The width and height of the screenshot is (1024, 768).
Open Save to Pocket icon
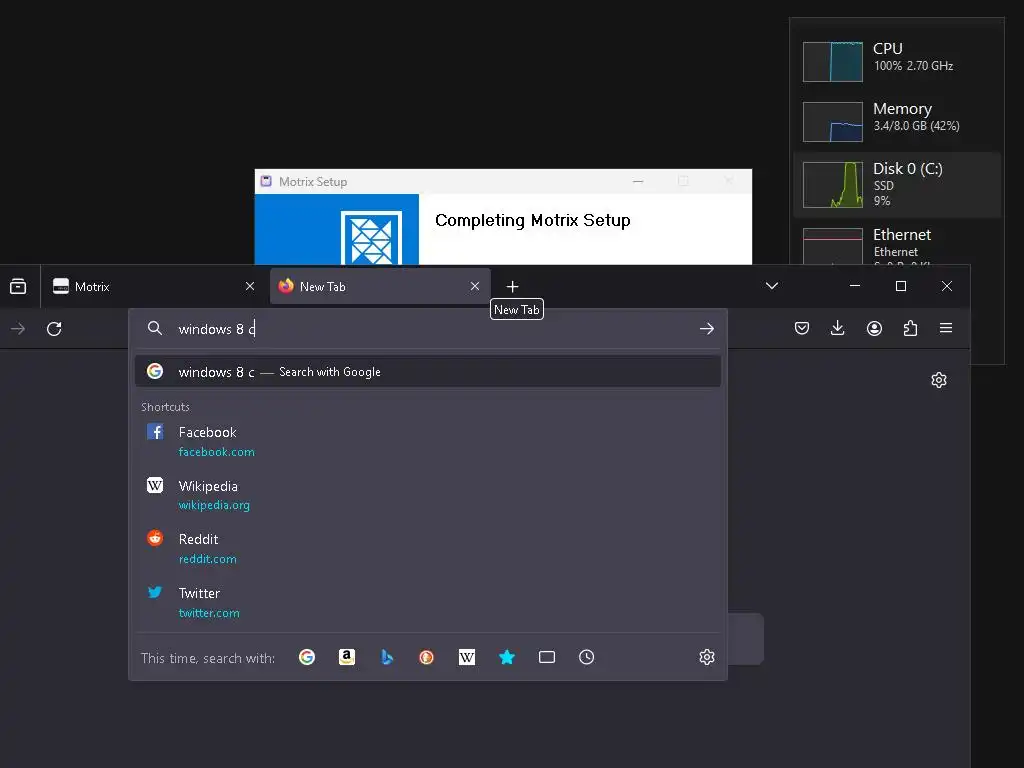pyautogui.click(x=802, y=328)
